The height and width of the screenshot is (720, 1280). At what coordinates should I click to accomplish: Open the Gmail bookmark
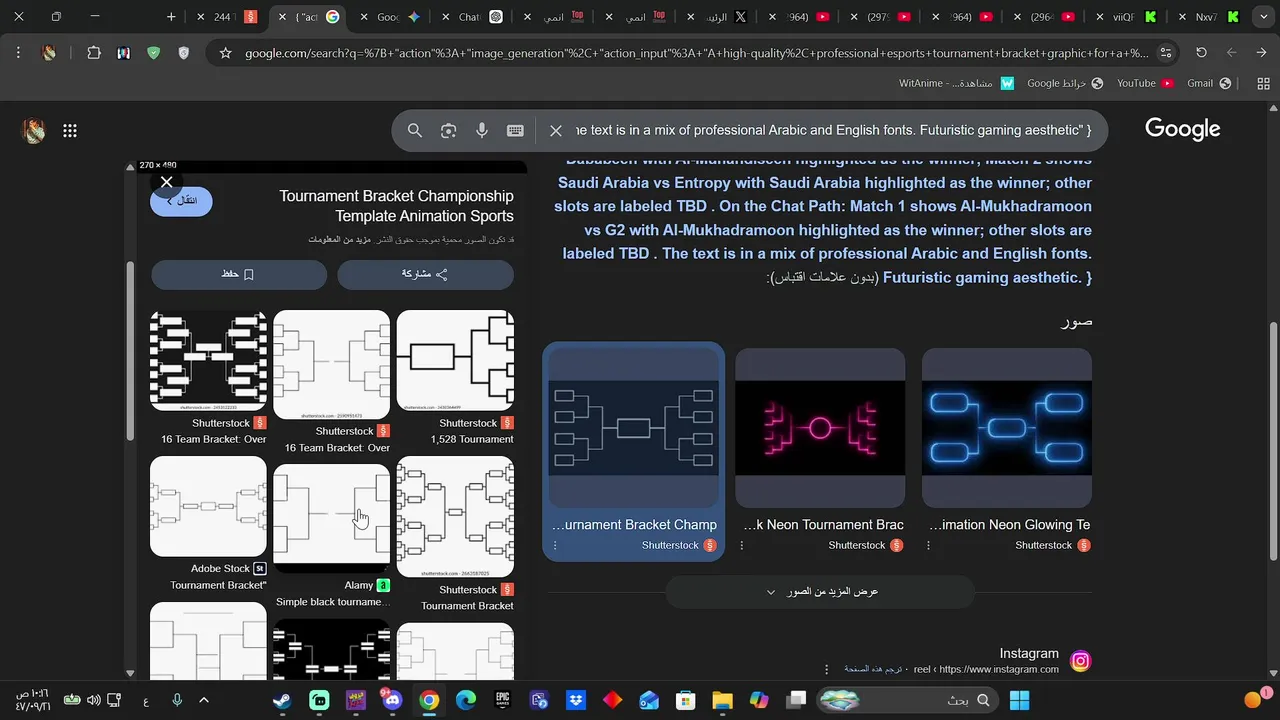(1209, 83)
